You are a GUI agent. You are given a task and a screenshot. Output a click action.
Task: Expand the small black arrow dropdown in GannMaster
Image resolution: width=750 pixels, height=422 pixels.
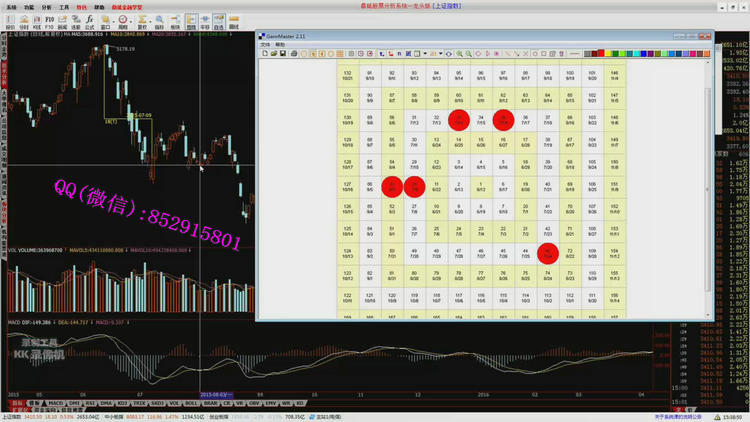(425, 54)
